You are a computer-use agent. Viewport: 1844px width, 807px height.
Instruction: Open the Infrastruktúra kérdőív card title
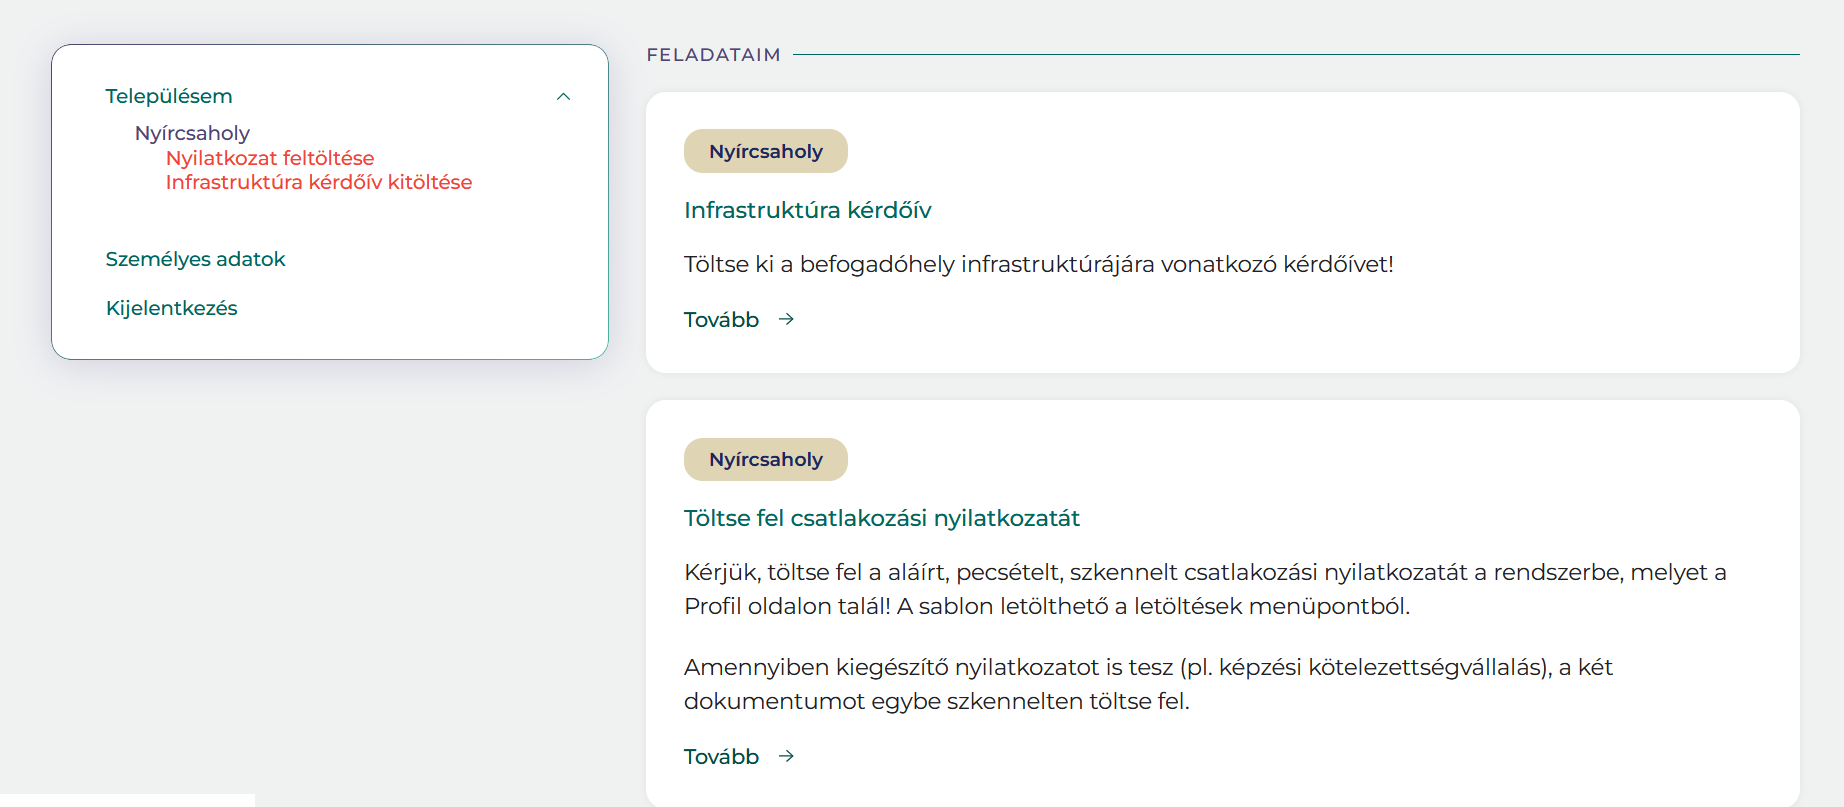(807, 210)
